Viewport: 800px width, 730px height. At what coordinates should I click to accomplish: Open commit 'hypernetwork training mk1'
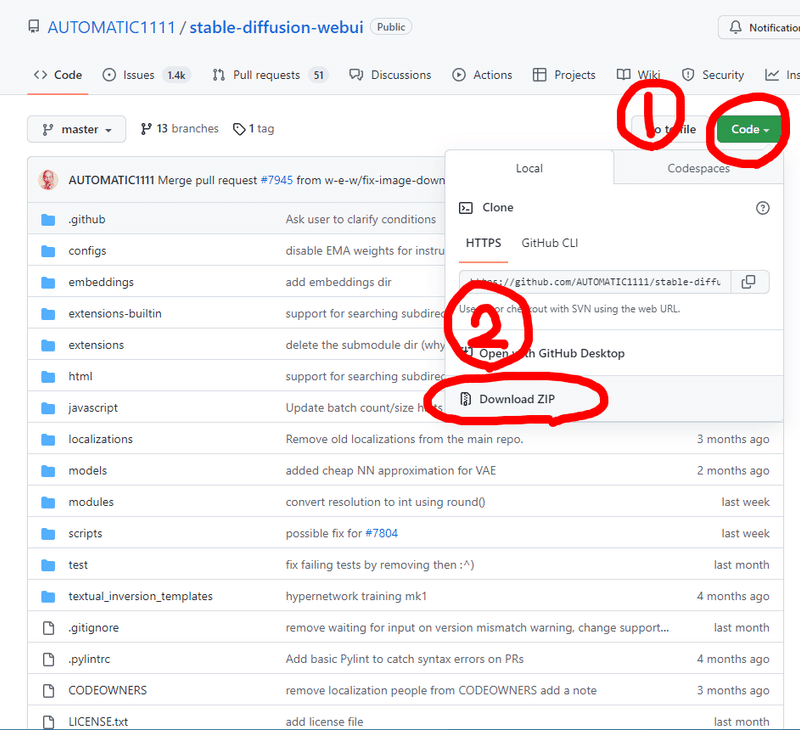[356, 596]
